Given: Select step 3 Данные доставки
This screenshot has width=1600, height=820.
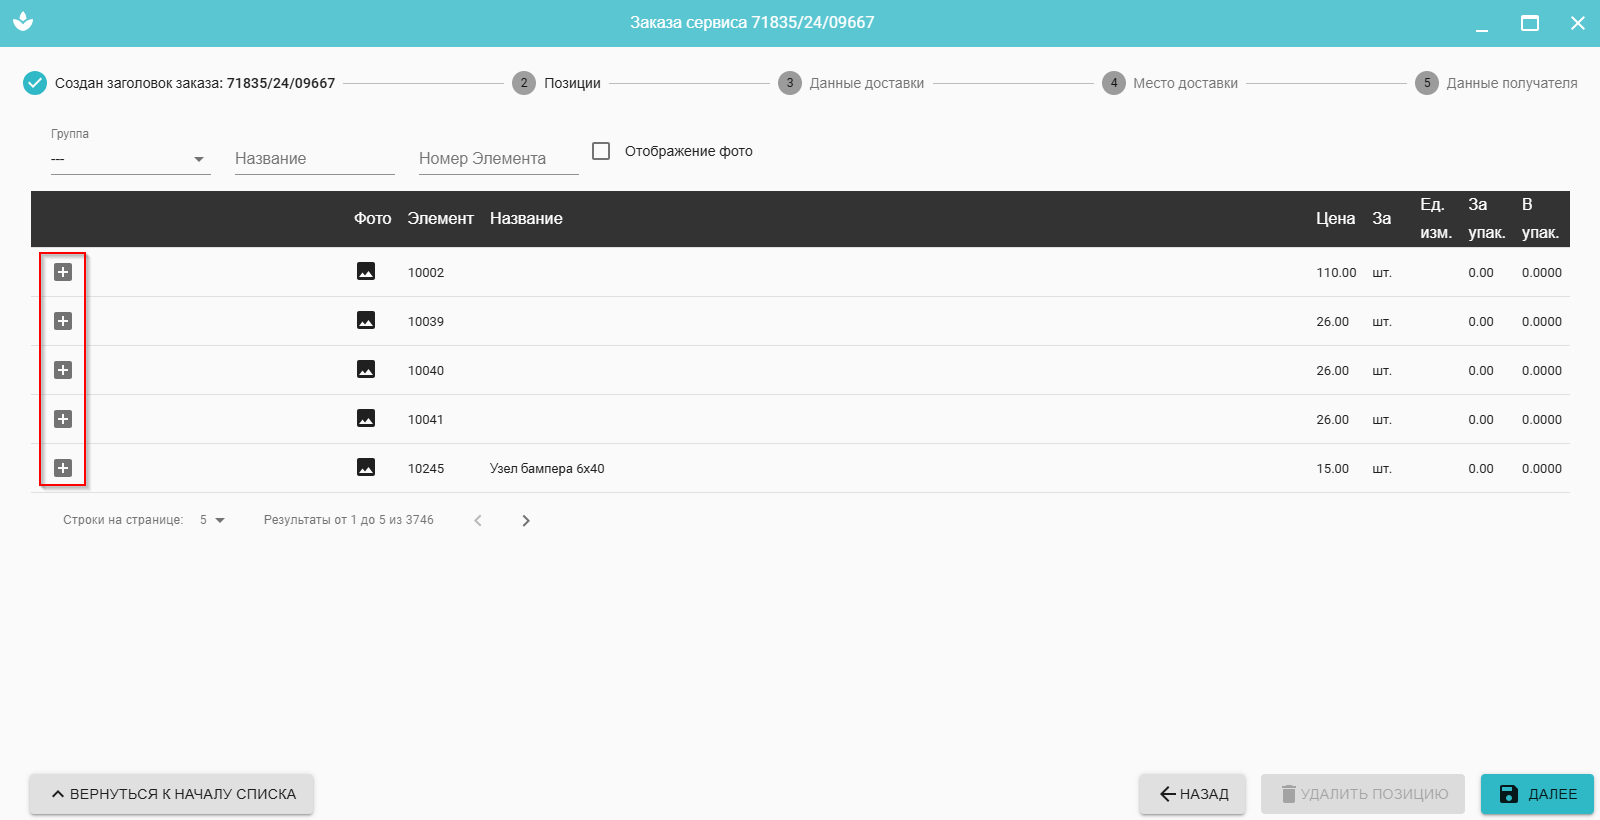Looking at the screenshot, I should click(x=852, y=83).
